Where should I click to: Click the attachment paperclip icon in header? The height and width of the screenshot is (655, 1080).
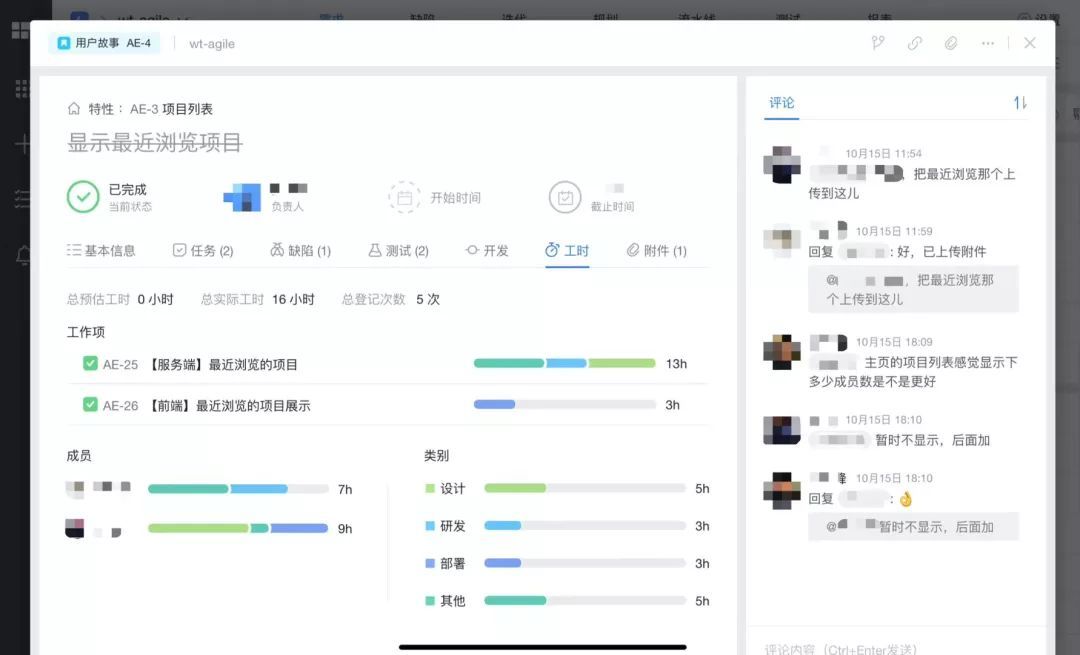click(x=951, y=43)
